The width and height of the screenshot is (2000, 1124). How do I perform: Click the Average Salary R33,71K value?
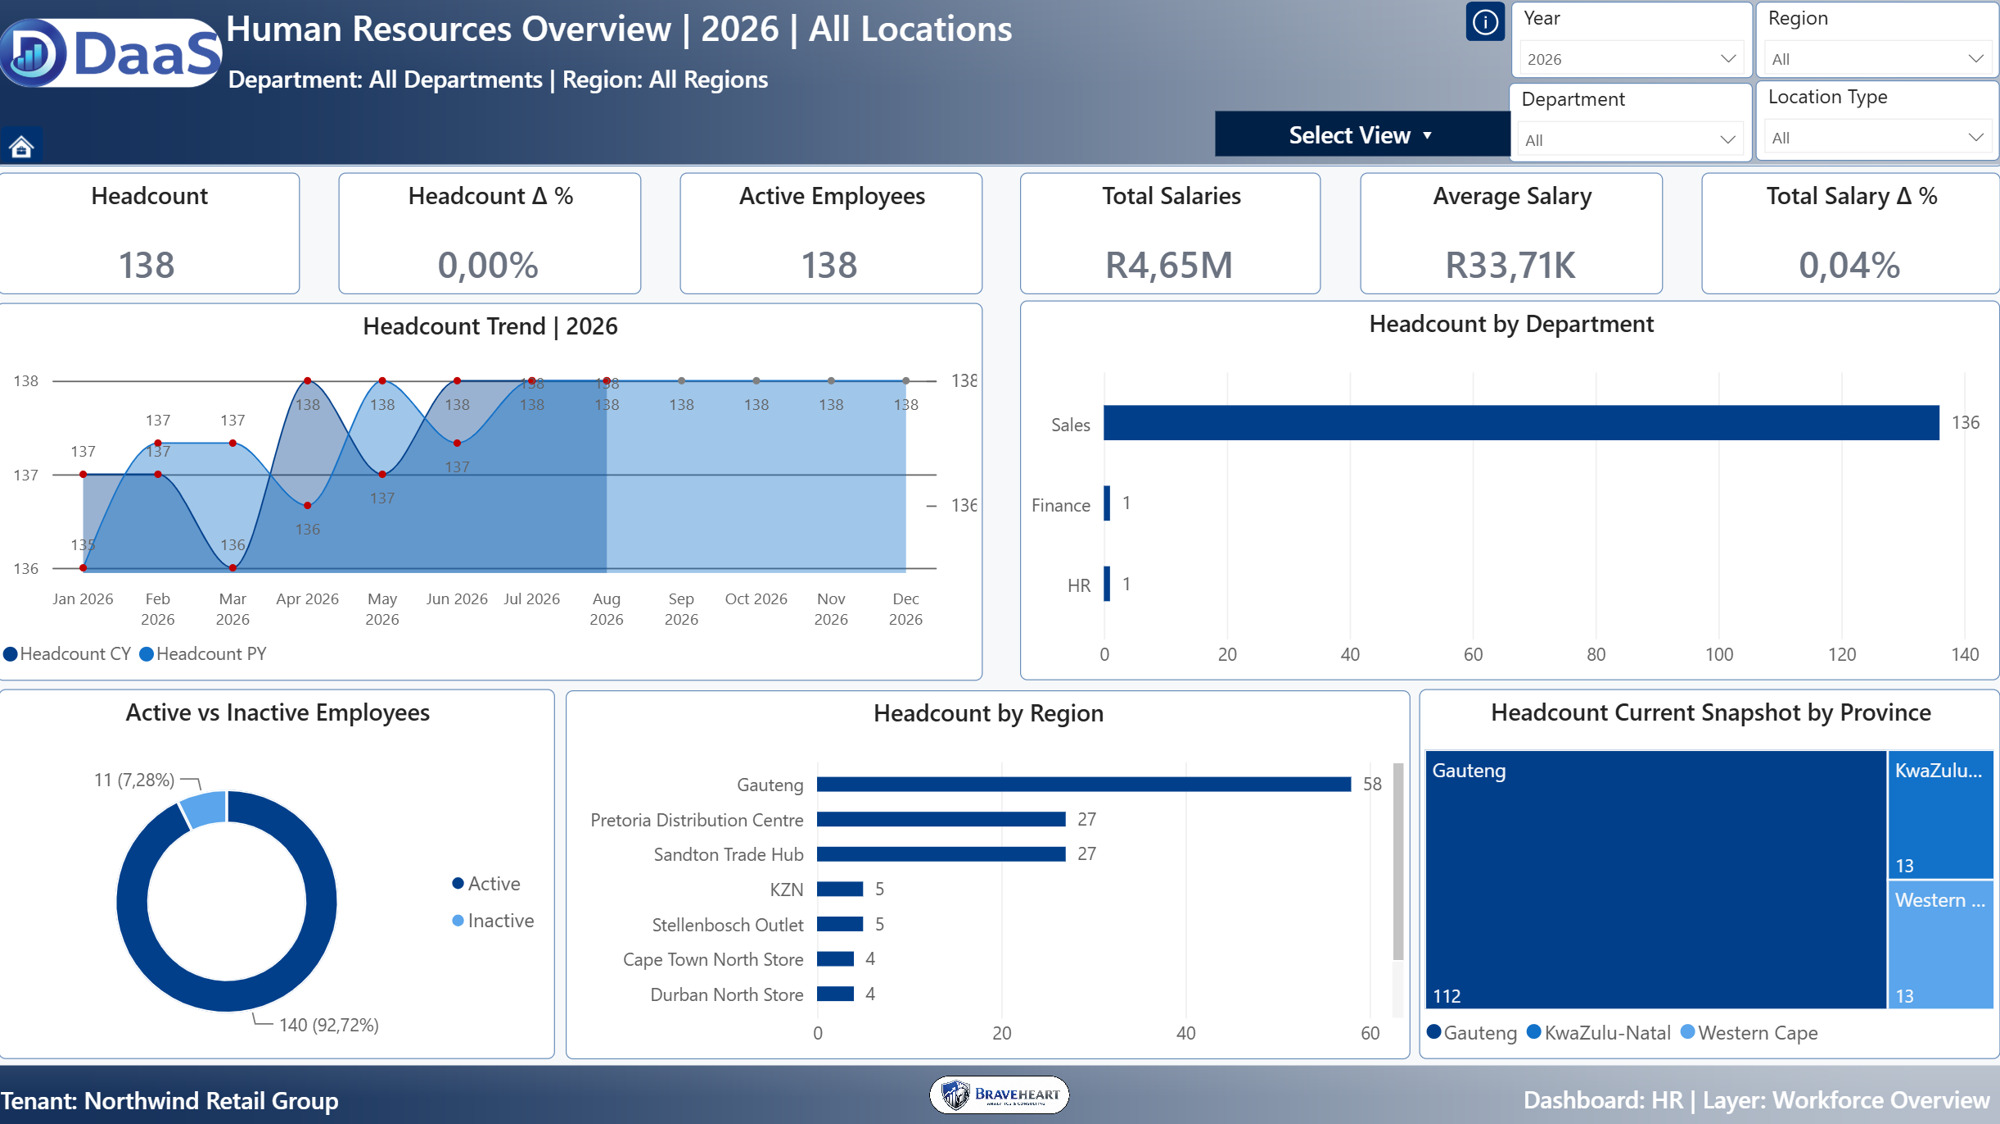(x=1510, y=265)
